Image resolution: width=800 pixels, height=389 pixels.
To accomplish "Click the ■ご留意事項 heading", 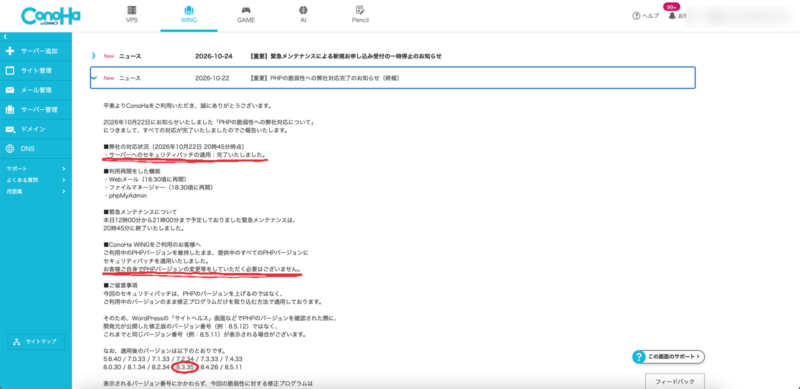I will pyautogui.click(x=120, y=285).
